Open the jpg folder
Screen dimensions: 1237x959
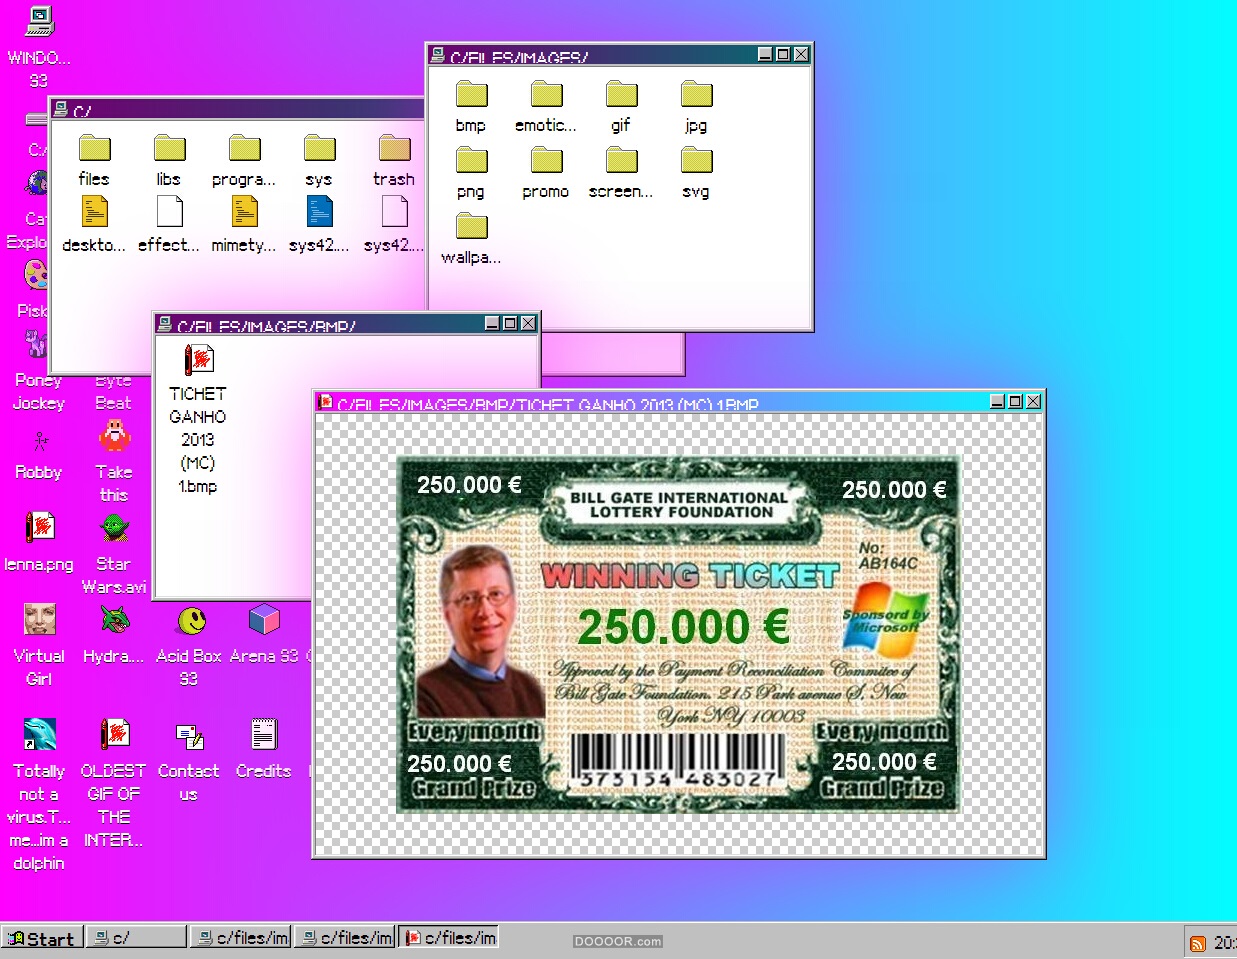[696, 94]
